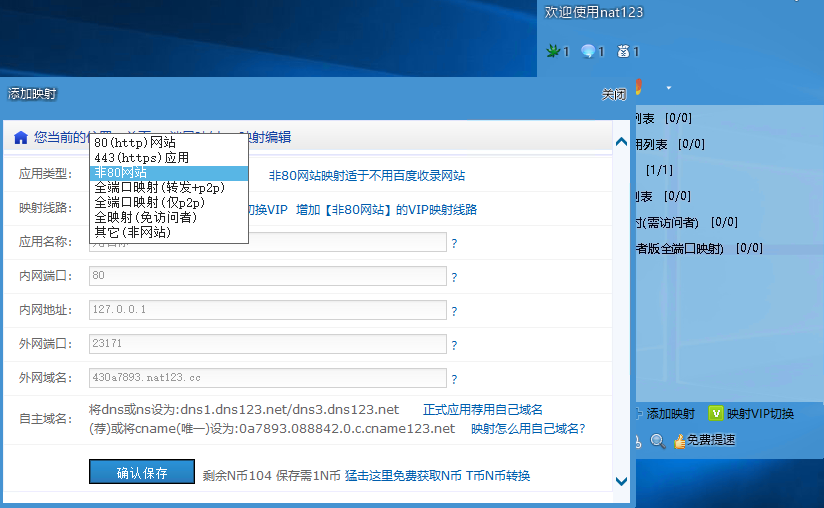Image resolution: width=824 pixels, height=508 pixels.
Task: Click the help question mark beside 内网地址
Action: pyautogui.click(x=454, y=311)
